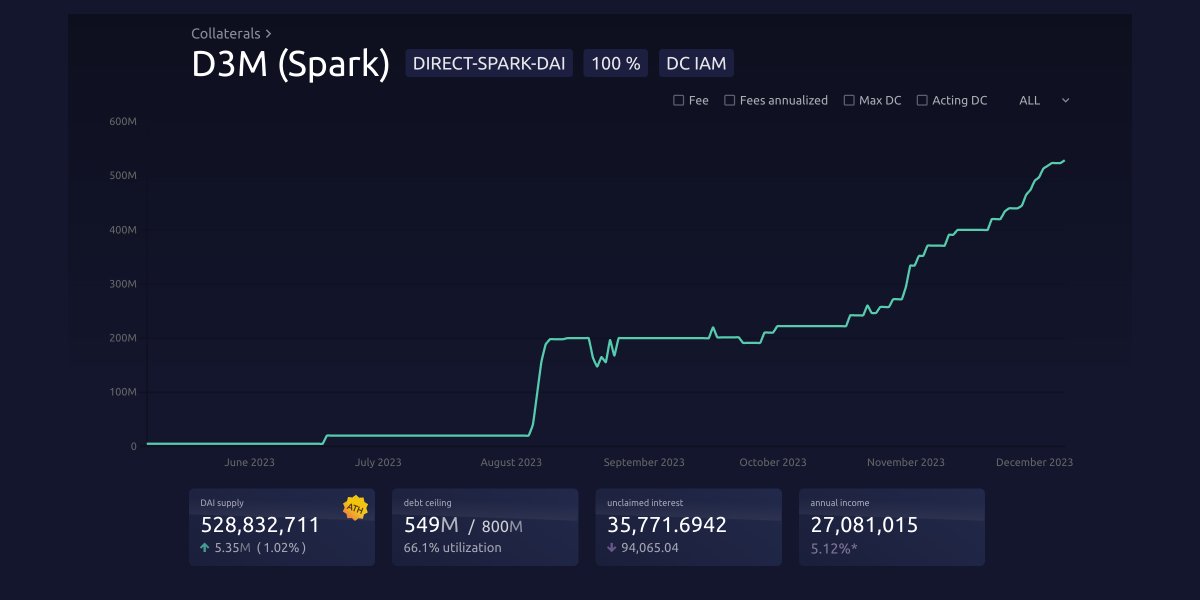
Task: Click the unclaimed interest value 35,771.6942
Action: (x=667, y=525)
